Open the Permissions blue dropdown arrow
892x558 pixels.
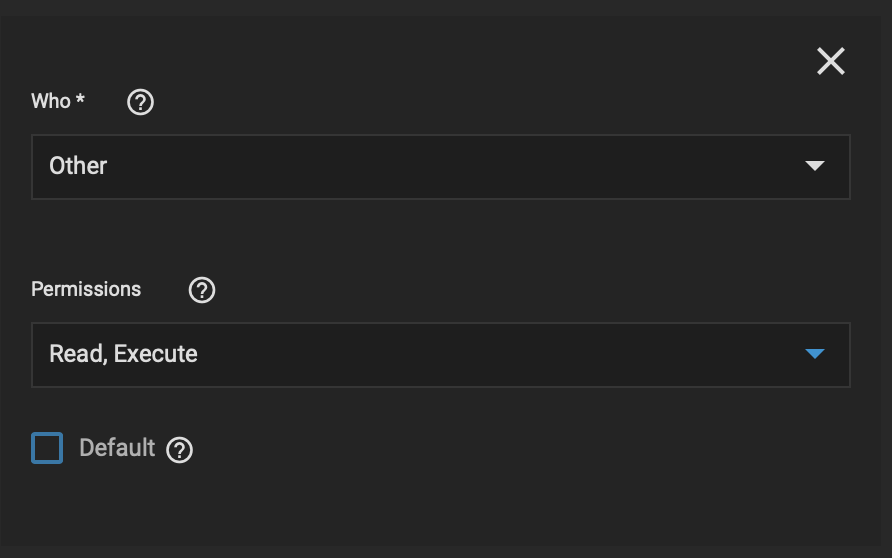[x=815, y=354]
